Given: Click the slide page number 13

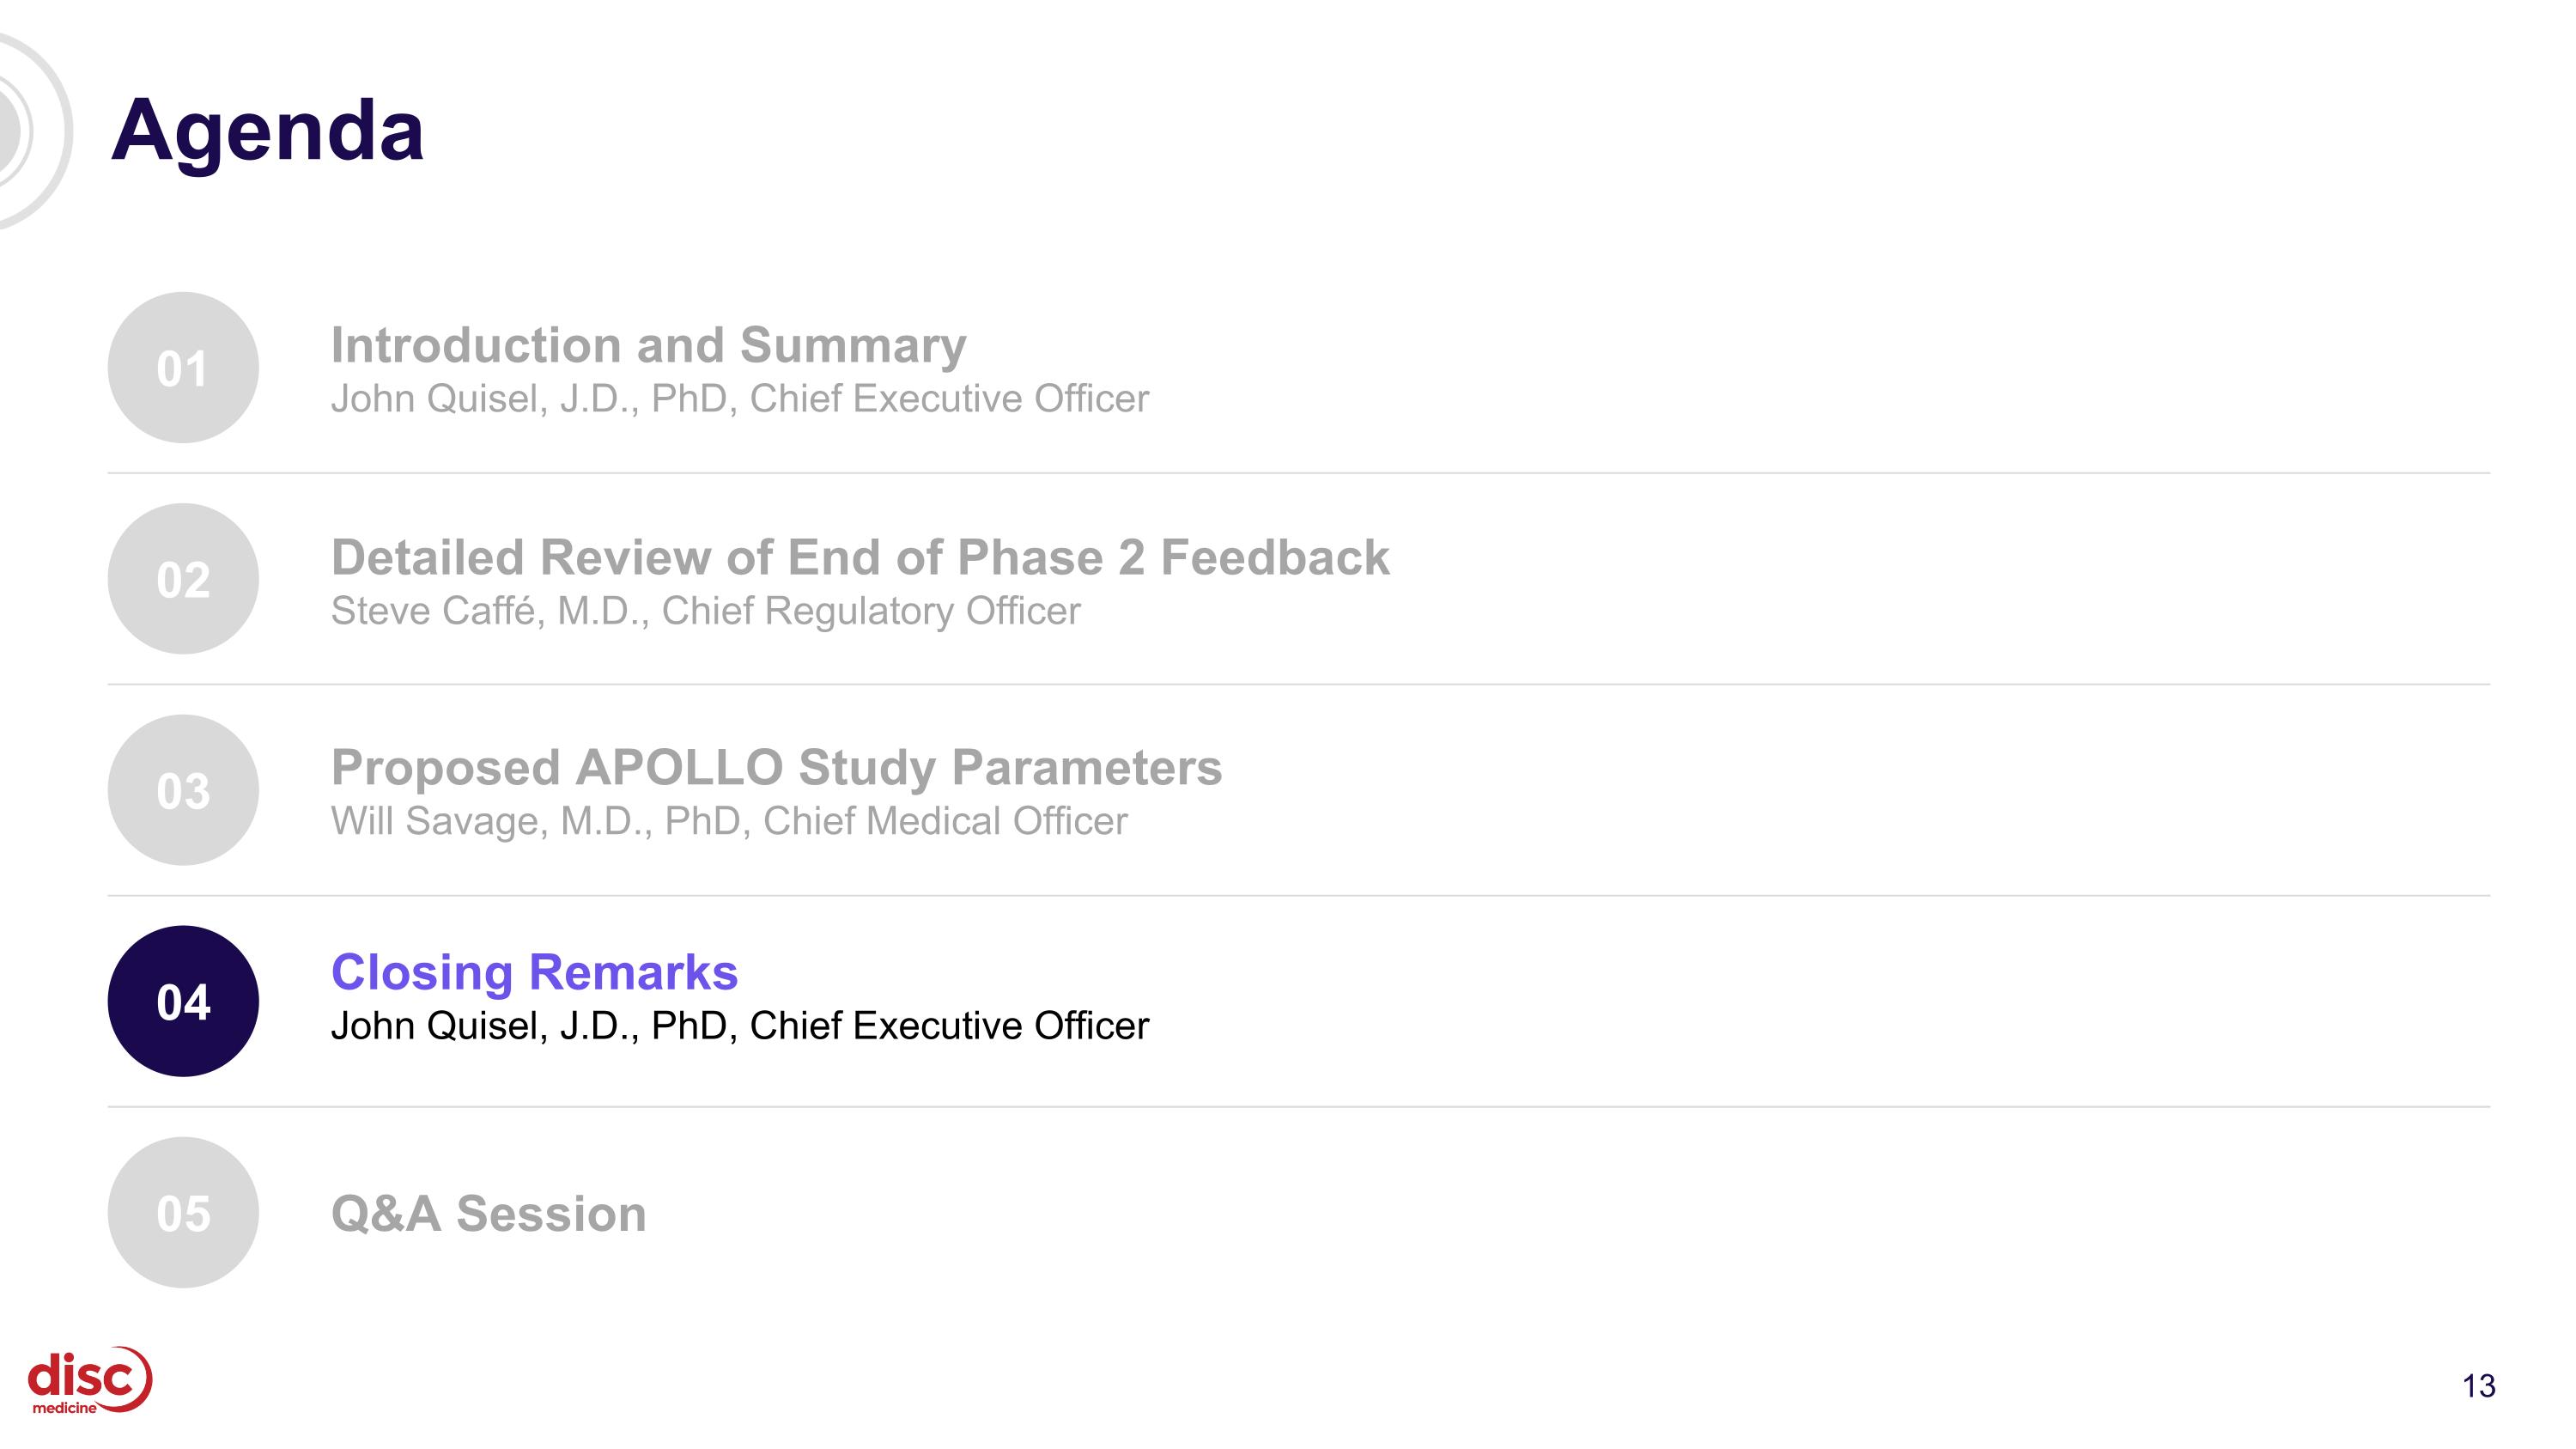Looking at the screenshot, I should click(2478, 1386).
